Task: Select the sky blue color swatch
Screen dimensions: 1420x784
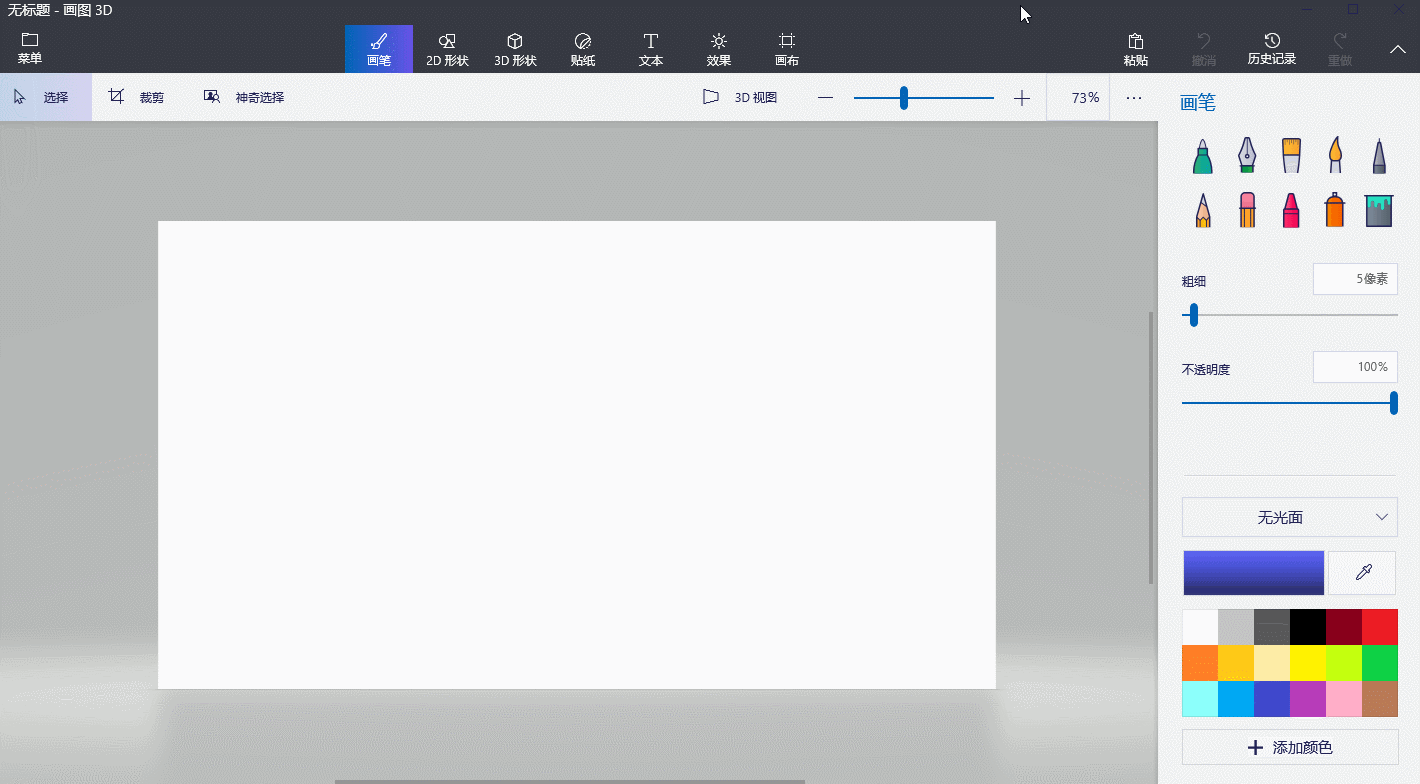Action: [1236, 699]
